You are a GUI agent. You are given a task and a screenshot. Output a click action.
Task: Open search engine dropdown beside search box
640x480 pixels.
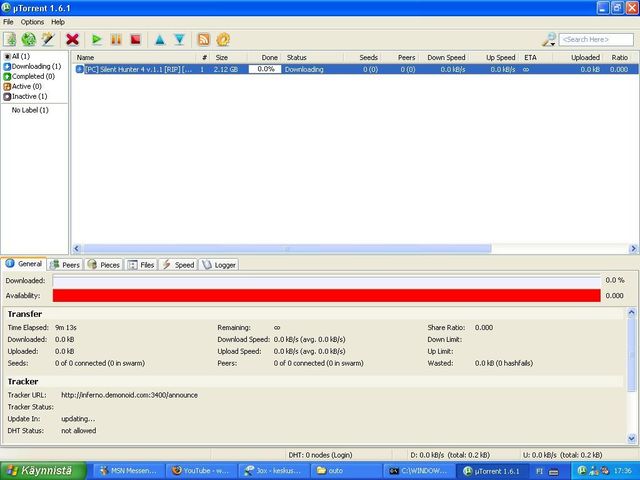[x=549, y=39]
